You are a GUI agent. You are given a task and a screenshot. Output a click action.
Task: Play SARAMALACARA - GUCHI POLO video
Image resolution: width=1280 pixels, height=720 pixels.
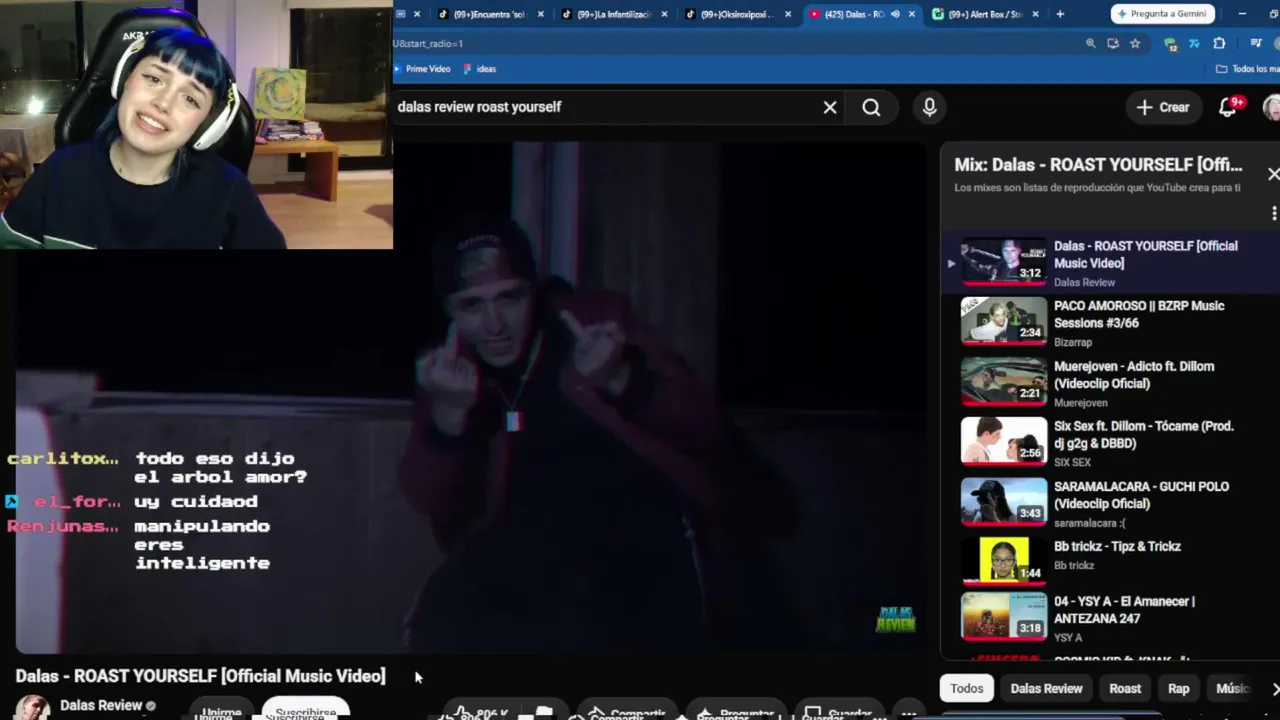point(1110,503)
